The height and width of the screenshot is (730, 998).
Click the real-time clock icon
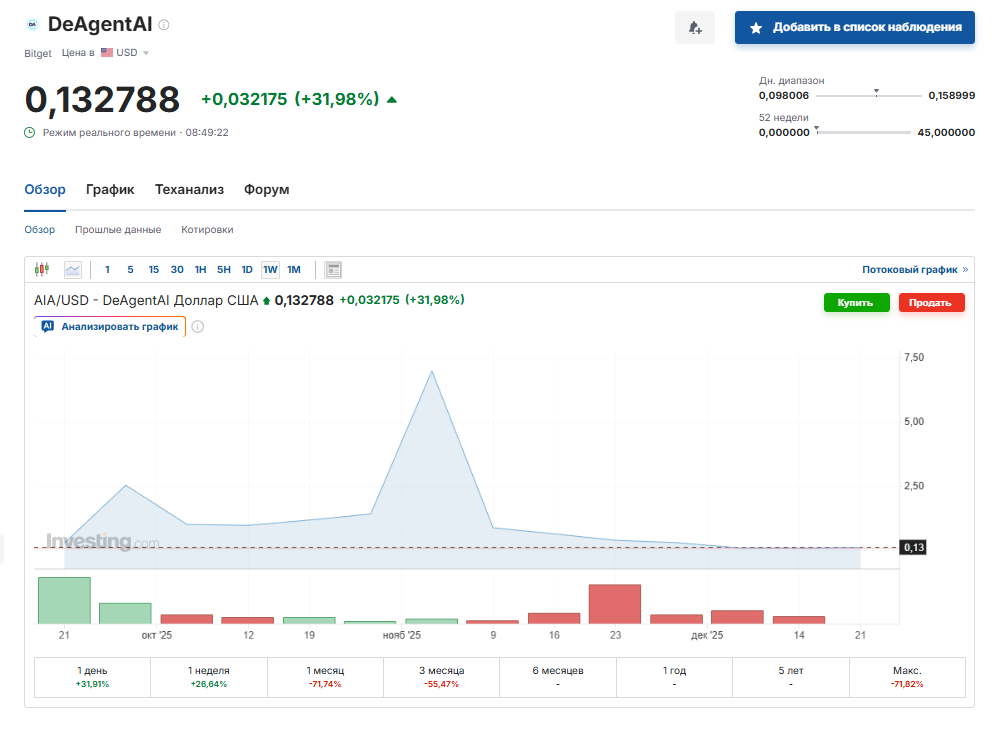30,132
